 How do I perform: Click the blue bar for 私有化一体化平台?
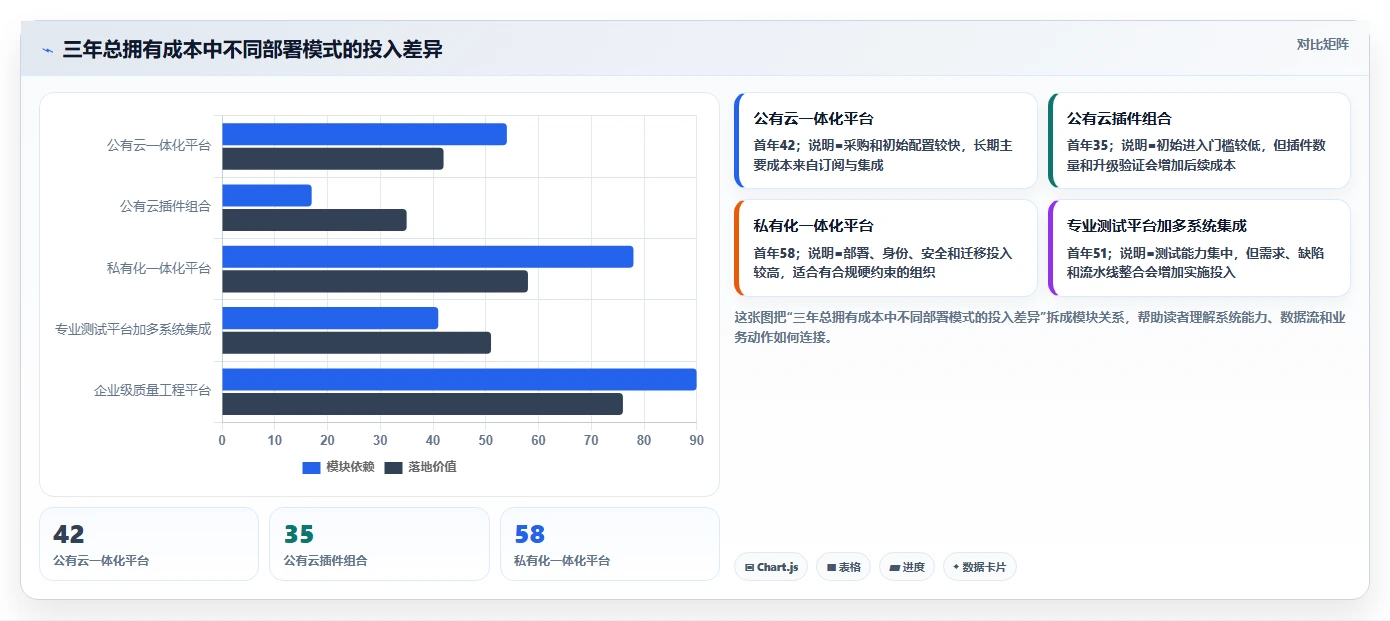(427, 256)
